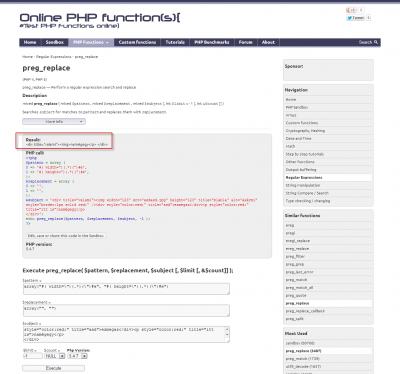Open the Home menu item
400x374 pixels.
(x=30, y=42)
